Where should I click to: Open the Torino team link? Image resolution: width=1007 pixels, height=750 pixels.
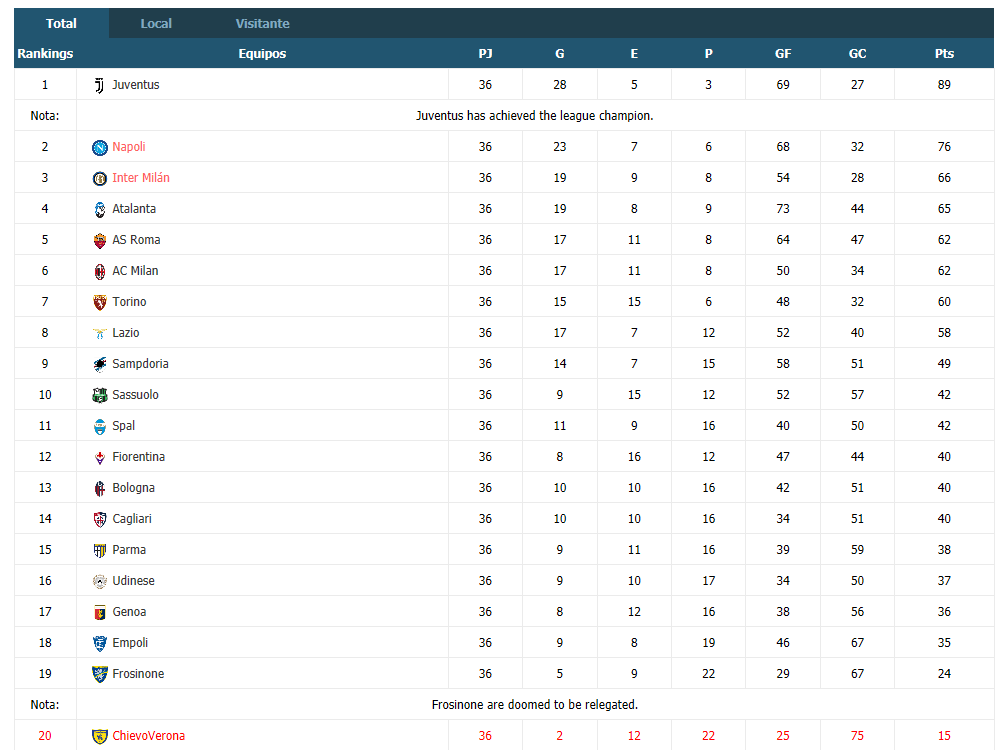(x=129, y=302)
